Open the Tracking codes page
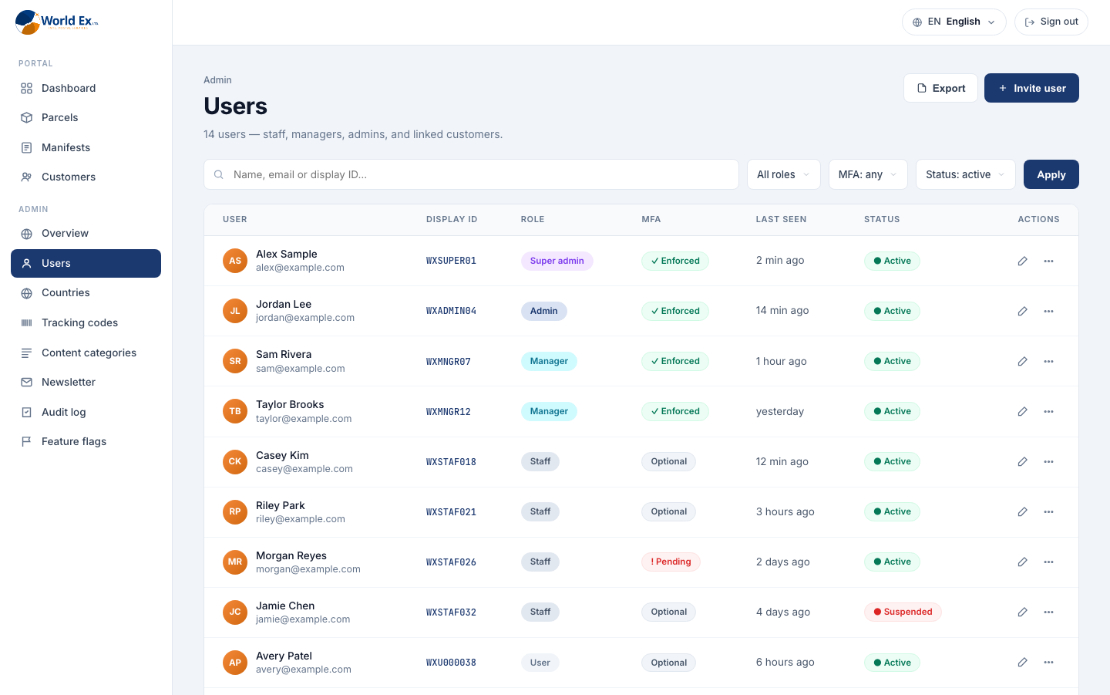Screen dimensions: 1110x695 pos(86,323)
